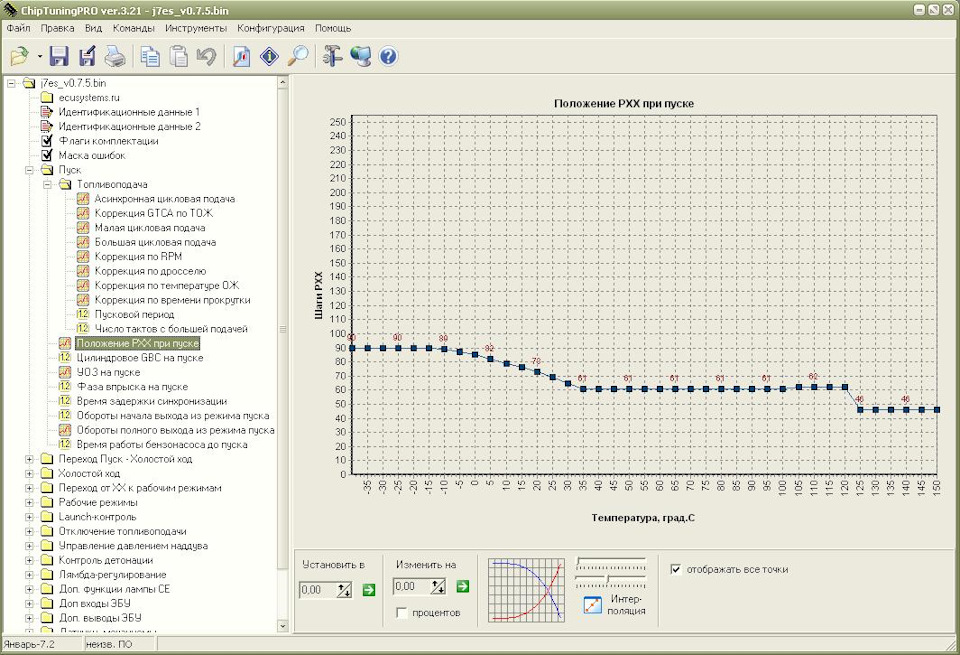This screenshot has height=655, width=960.
Task: Click the 'Изменить на' value field
Action: click(411, 586)
